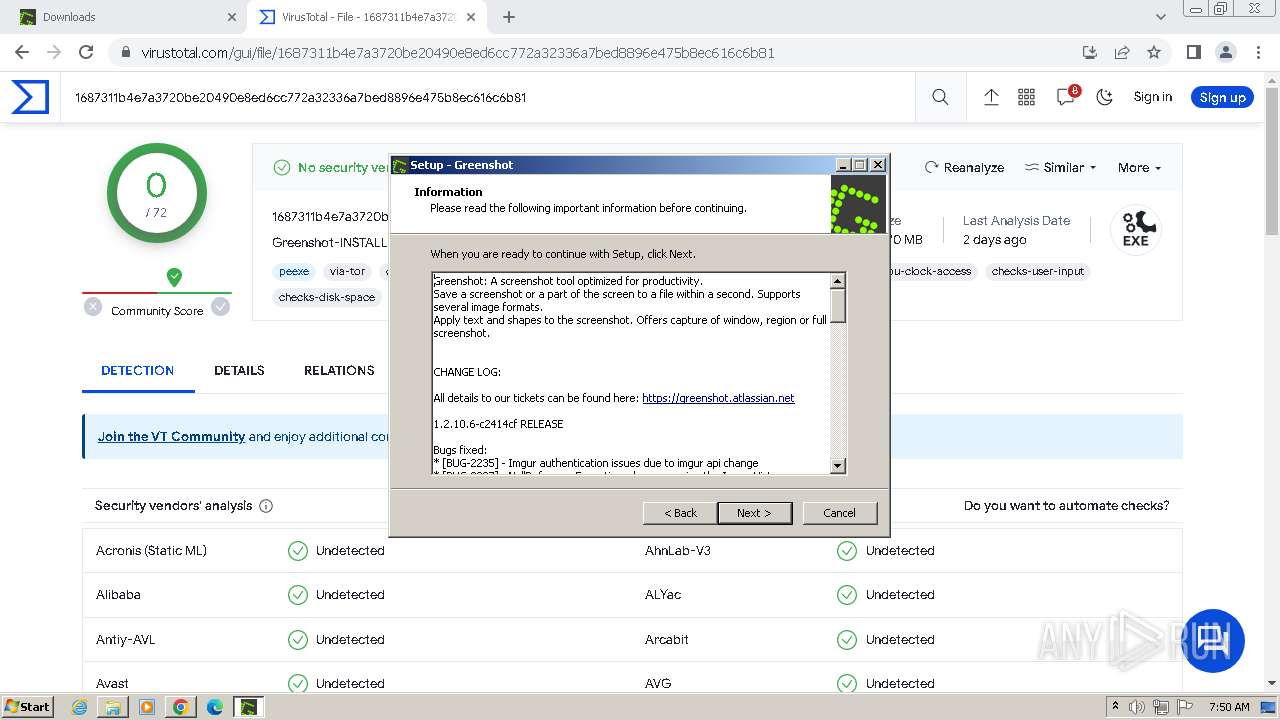Click the Reanalyze button
1280x720 pixels.
(964, 167)
